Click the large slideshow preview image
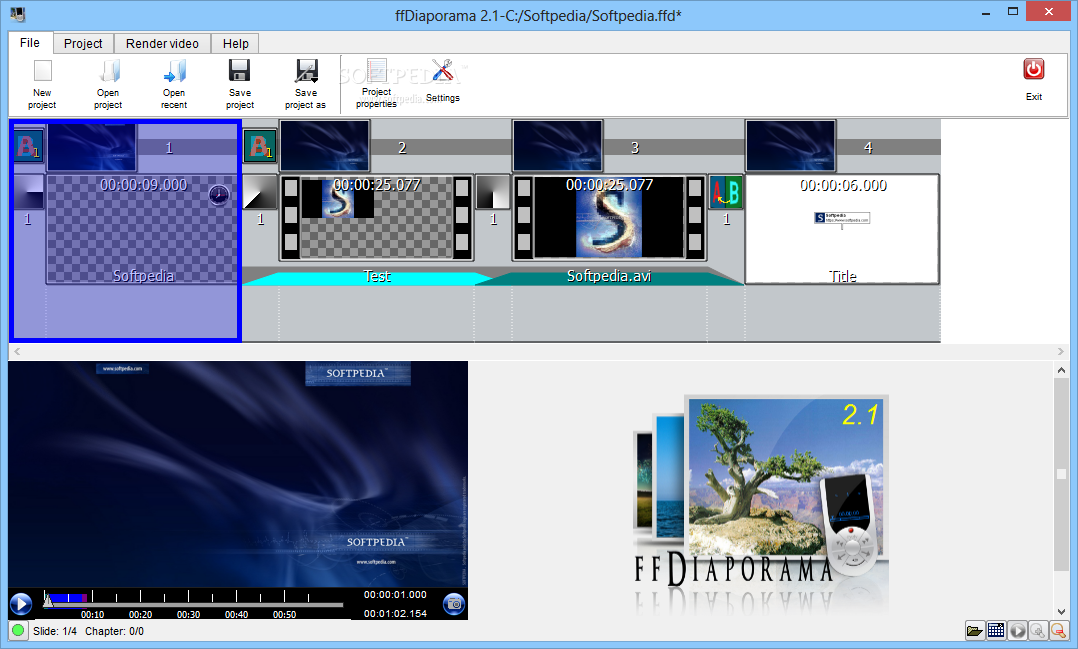 pyautogui.click(x=238, y=474)
